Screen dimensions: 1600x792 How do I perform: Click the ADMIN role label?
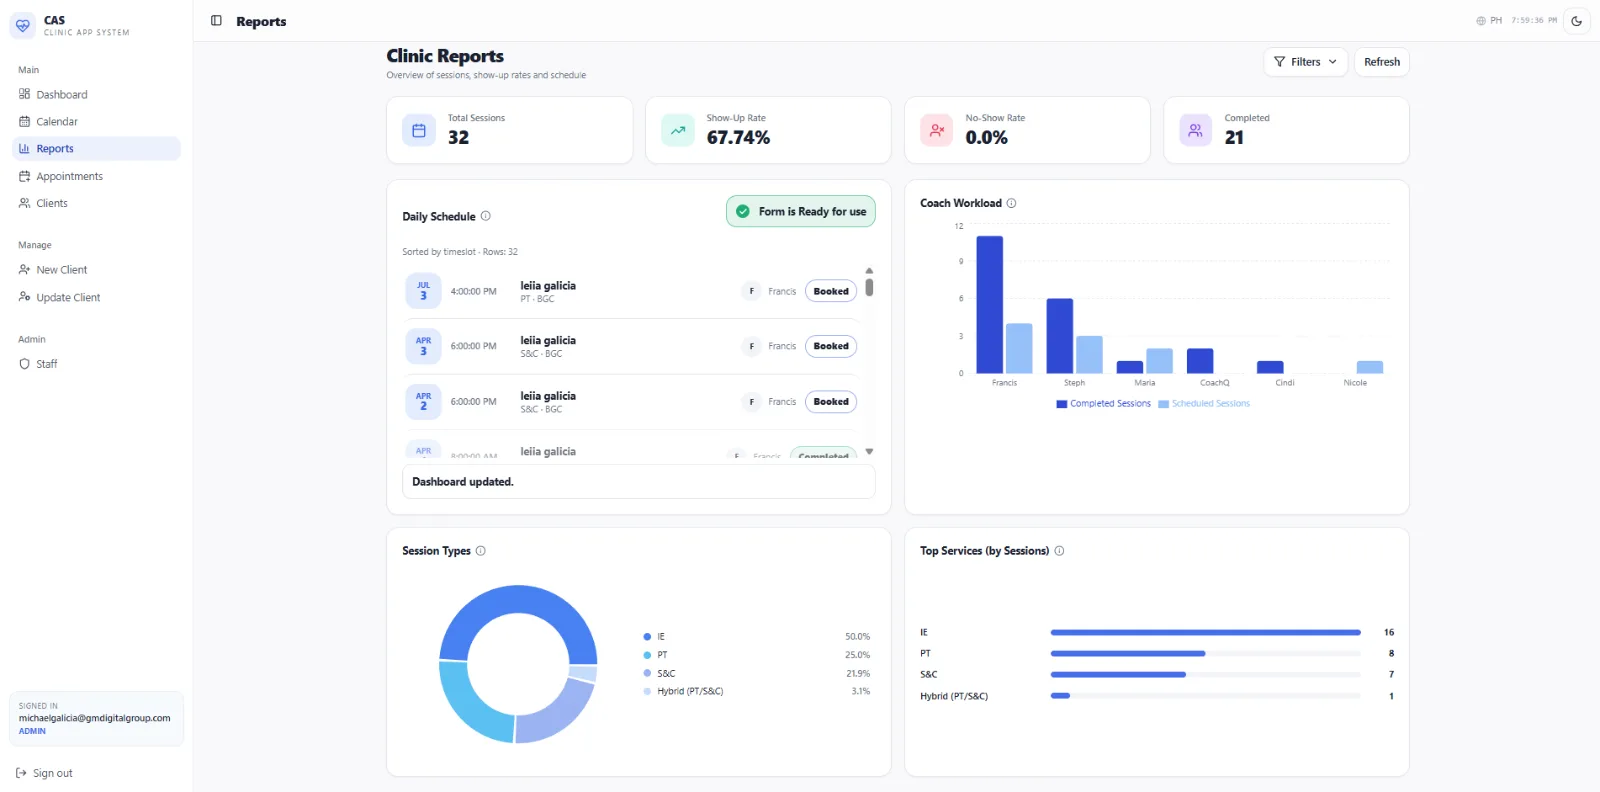(32, 731)
